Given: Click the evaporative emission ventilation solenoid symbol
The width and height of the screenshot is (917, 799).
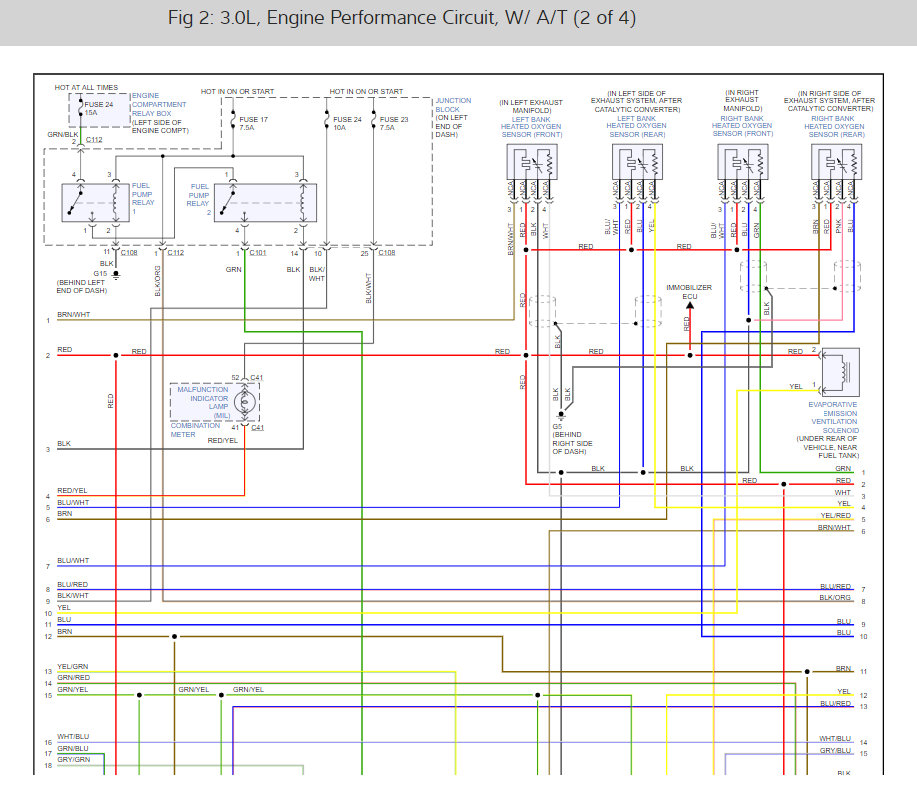Looking at the screenshot, I should (x=839, y=370).
